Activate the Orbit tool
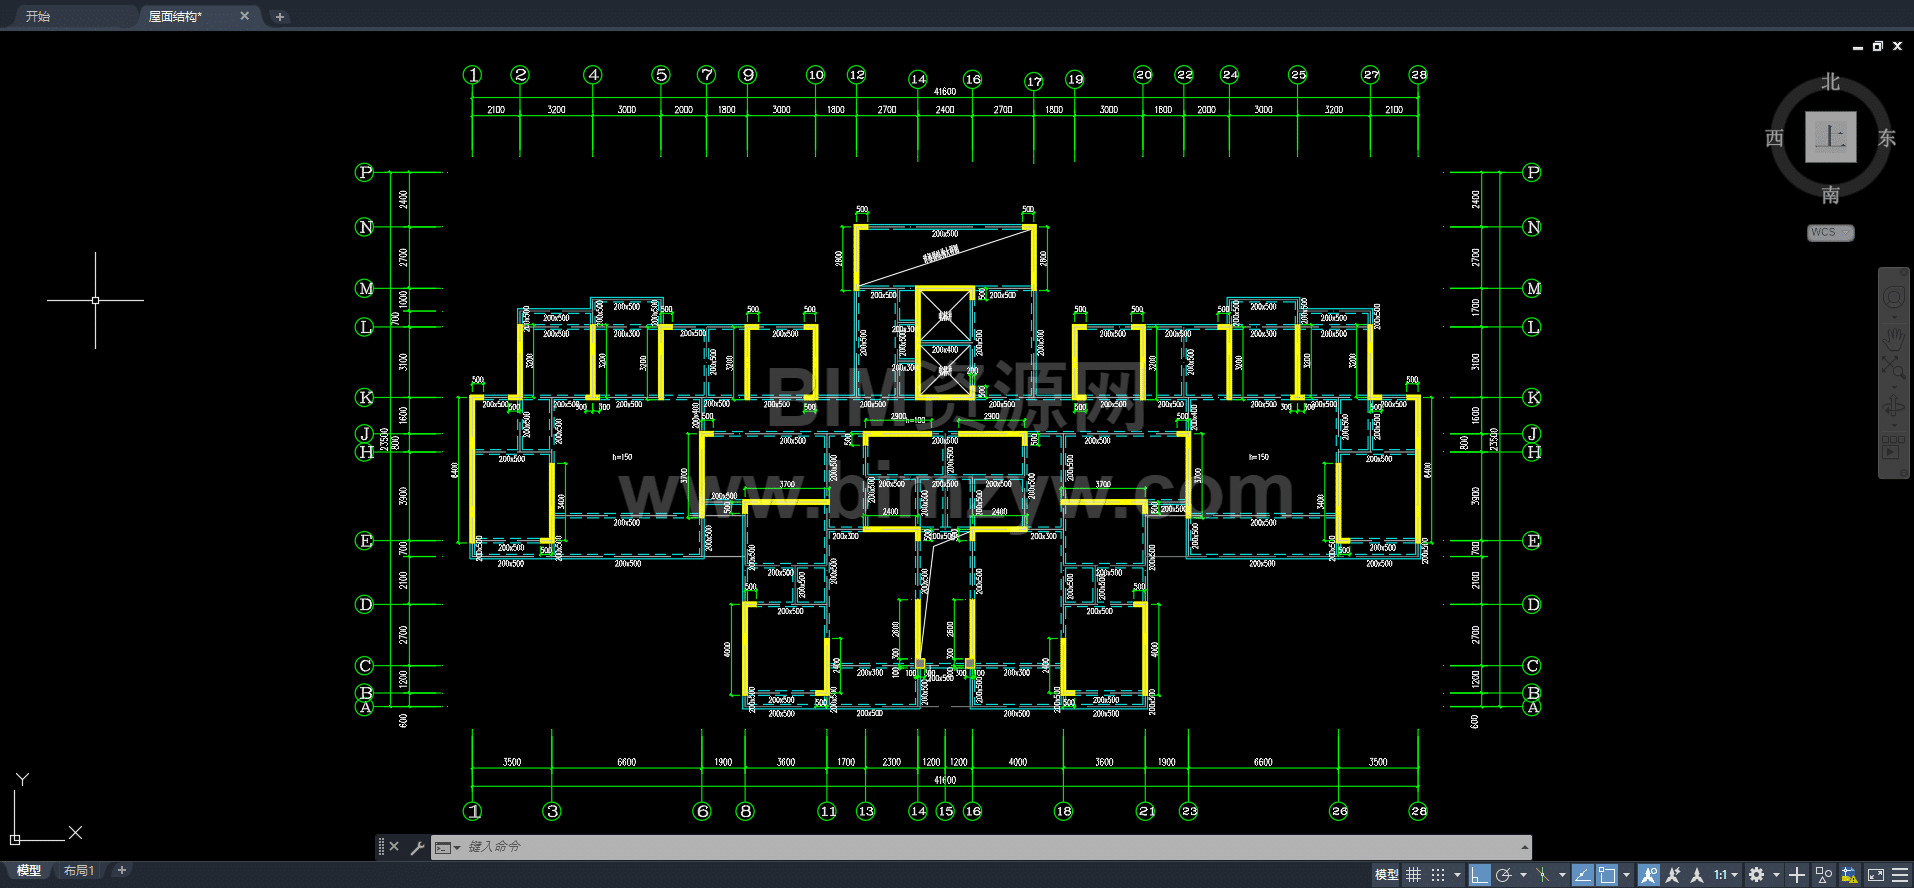Screen dimensions: 1914x888 (1893, 406)
